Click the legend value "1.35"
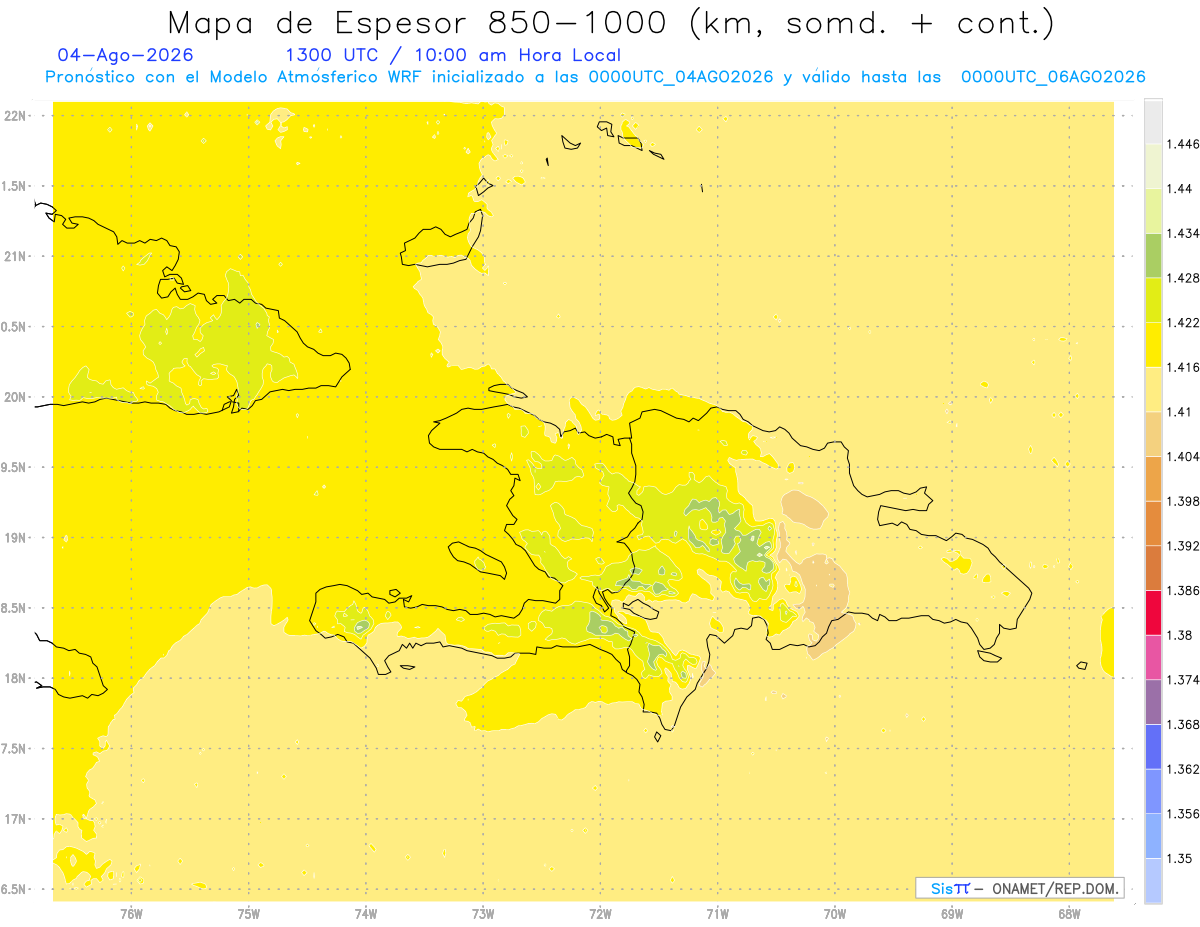 [1179, 859]
